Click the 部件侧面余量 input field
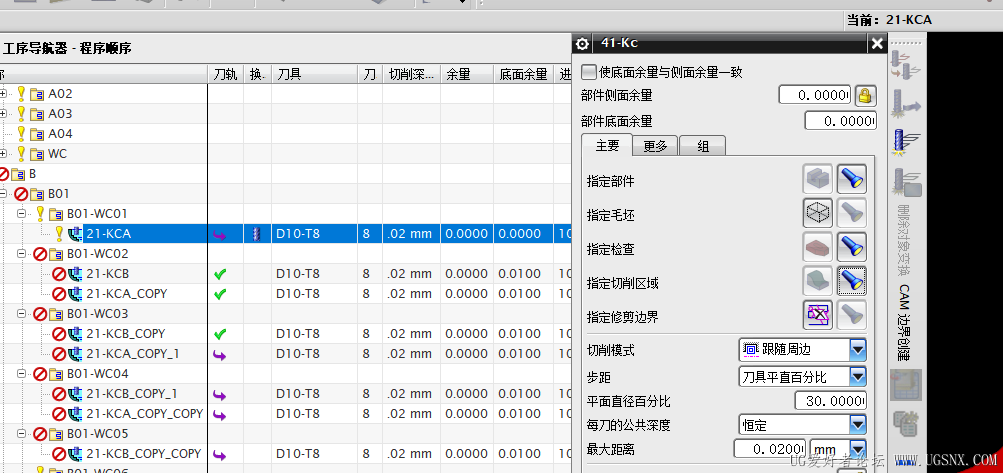 [x=814, y=95]
